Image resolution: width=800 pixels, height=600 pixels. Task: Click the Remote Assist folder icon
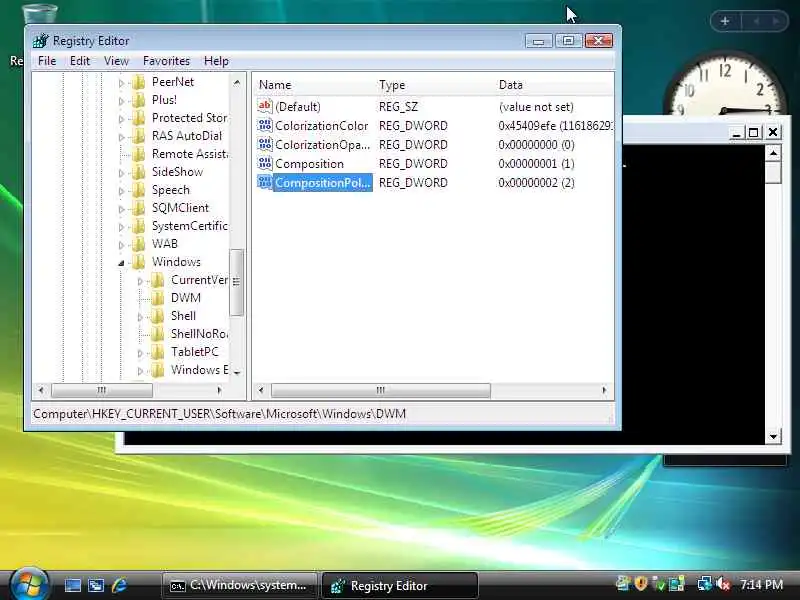click(x=138, y=154)
